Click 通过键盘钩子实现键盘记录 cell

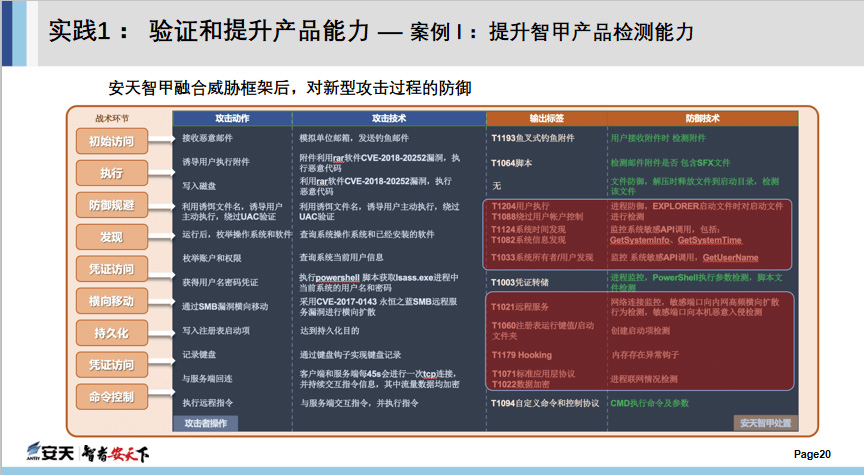point(350,355)
